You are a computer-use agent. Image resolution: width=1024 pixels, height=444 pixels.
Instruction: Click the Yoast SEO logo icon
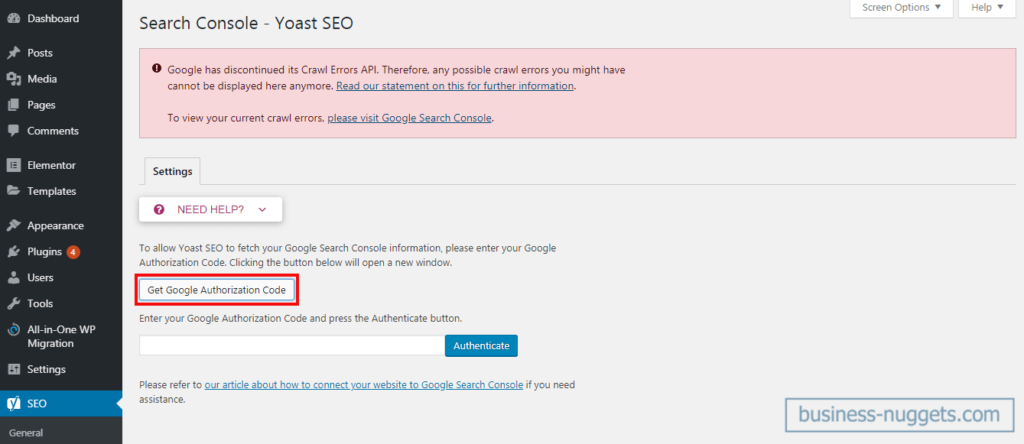click(13, 404)
